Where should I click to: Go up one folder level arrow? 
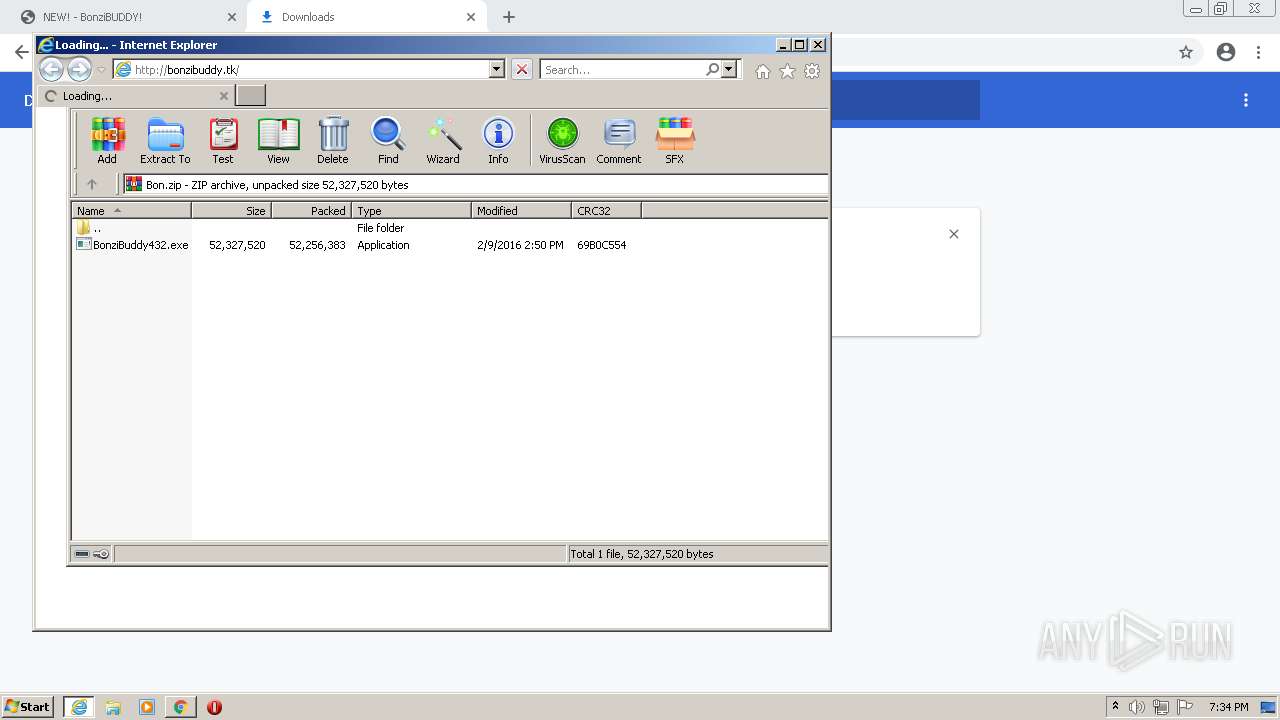(92, 184)
